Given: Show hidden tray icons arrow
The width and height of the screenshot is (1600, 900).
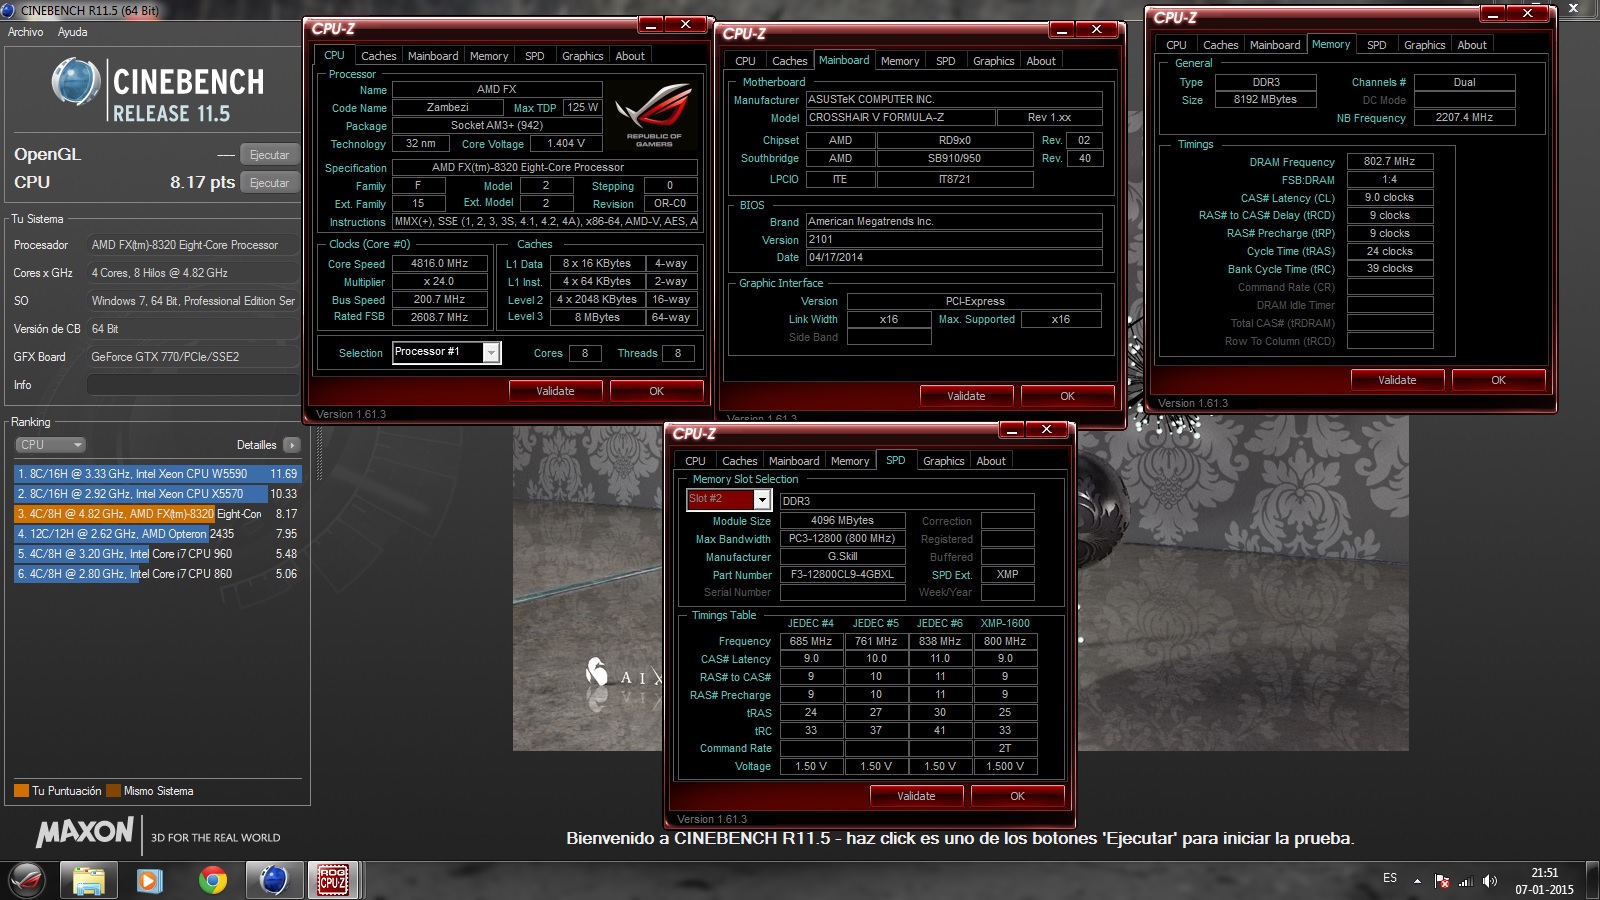Looking at the screenshot, I should 1417,881.
